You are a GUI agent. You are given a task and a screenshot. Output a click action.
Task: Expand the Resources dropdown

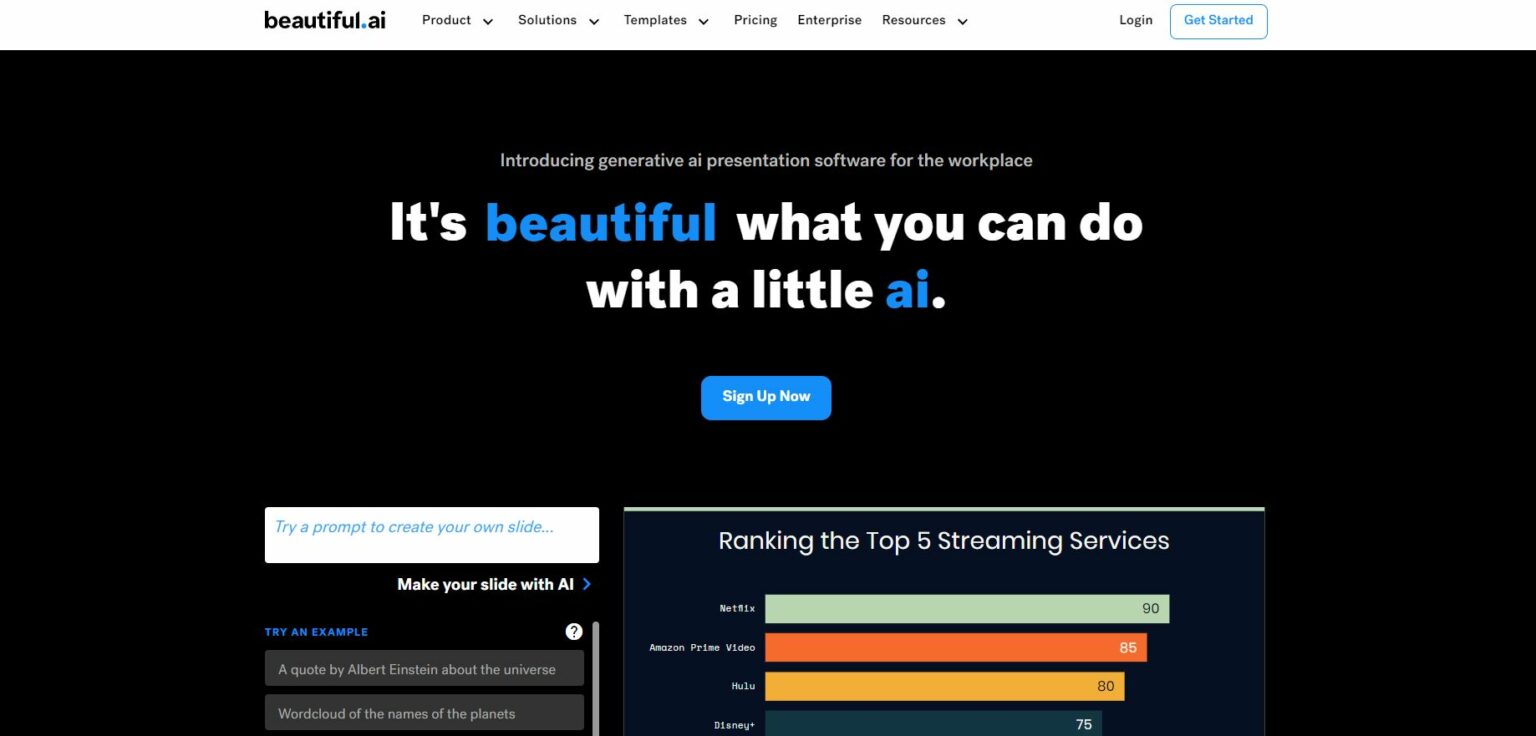[924, 20]
